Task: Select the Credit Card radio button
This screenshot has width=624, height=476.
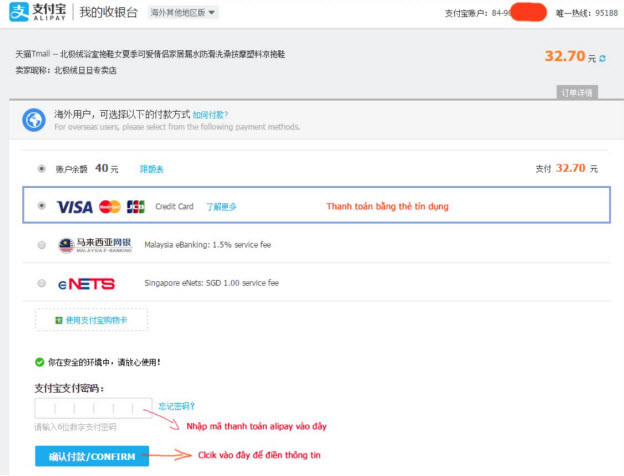Action: pos(41,206)
